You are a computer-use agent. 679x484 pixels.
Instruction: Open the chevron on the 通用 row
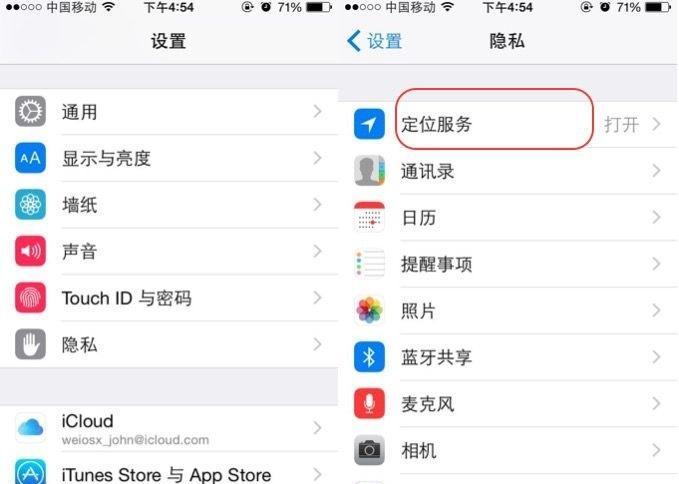[x=317, y=112]
